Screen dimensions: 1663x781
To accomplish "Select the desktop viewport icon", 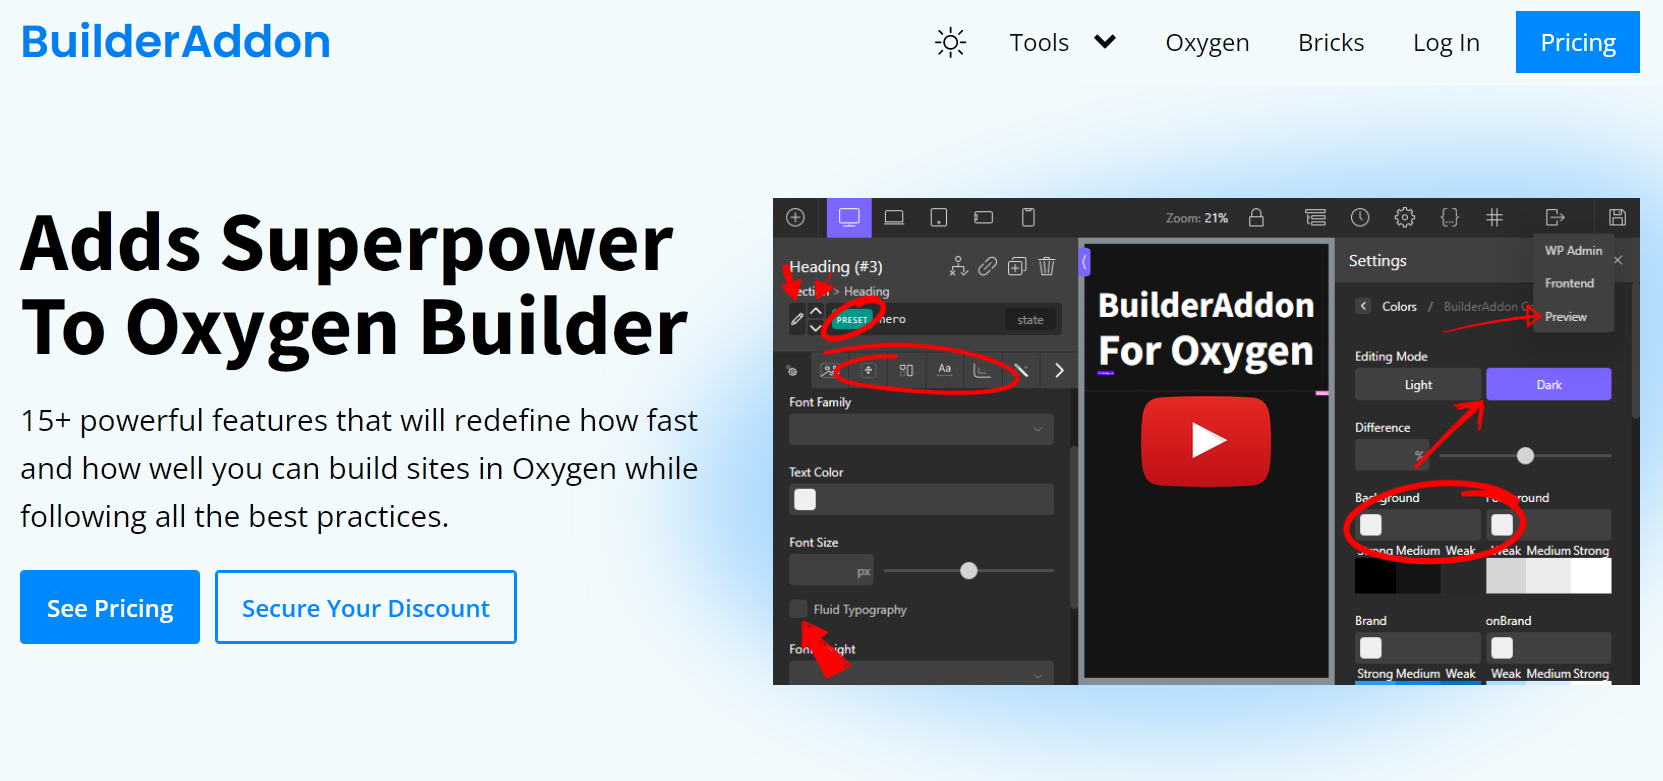I will 849,217.
